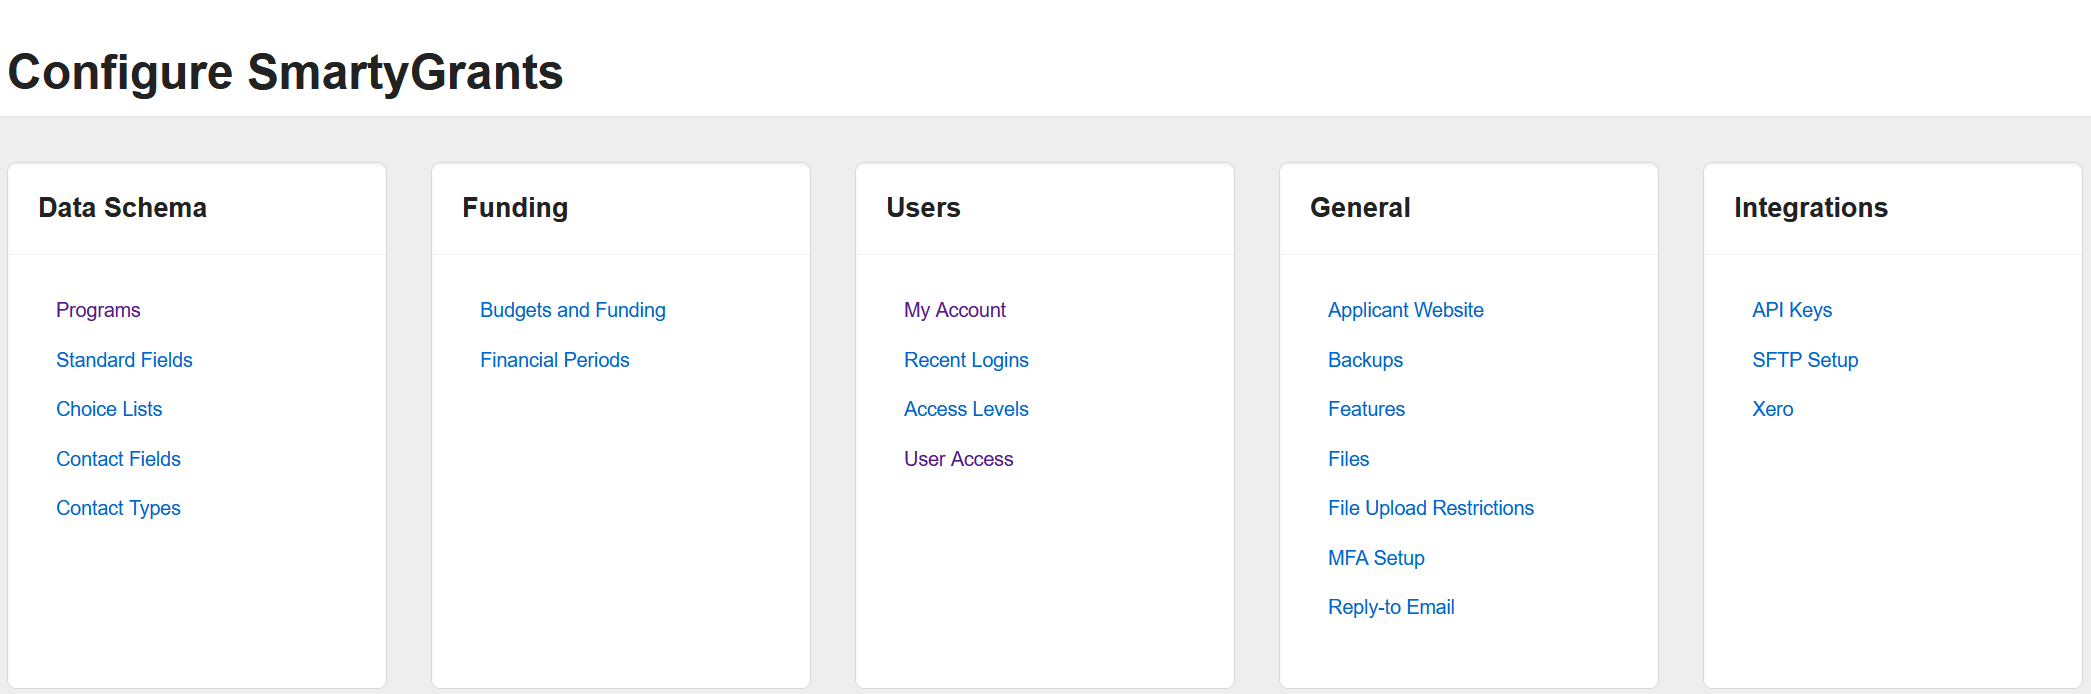Screen dimensions: 2091x694
Task: Open File Upload Restrictions settings
Action: coord(1430,508)
